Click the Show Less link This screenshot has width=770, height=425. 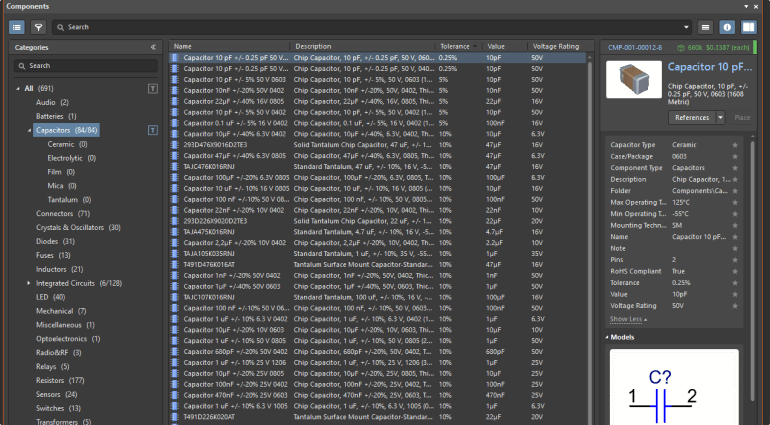pos(628,319)
